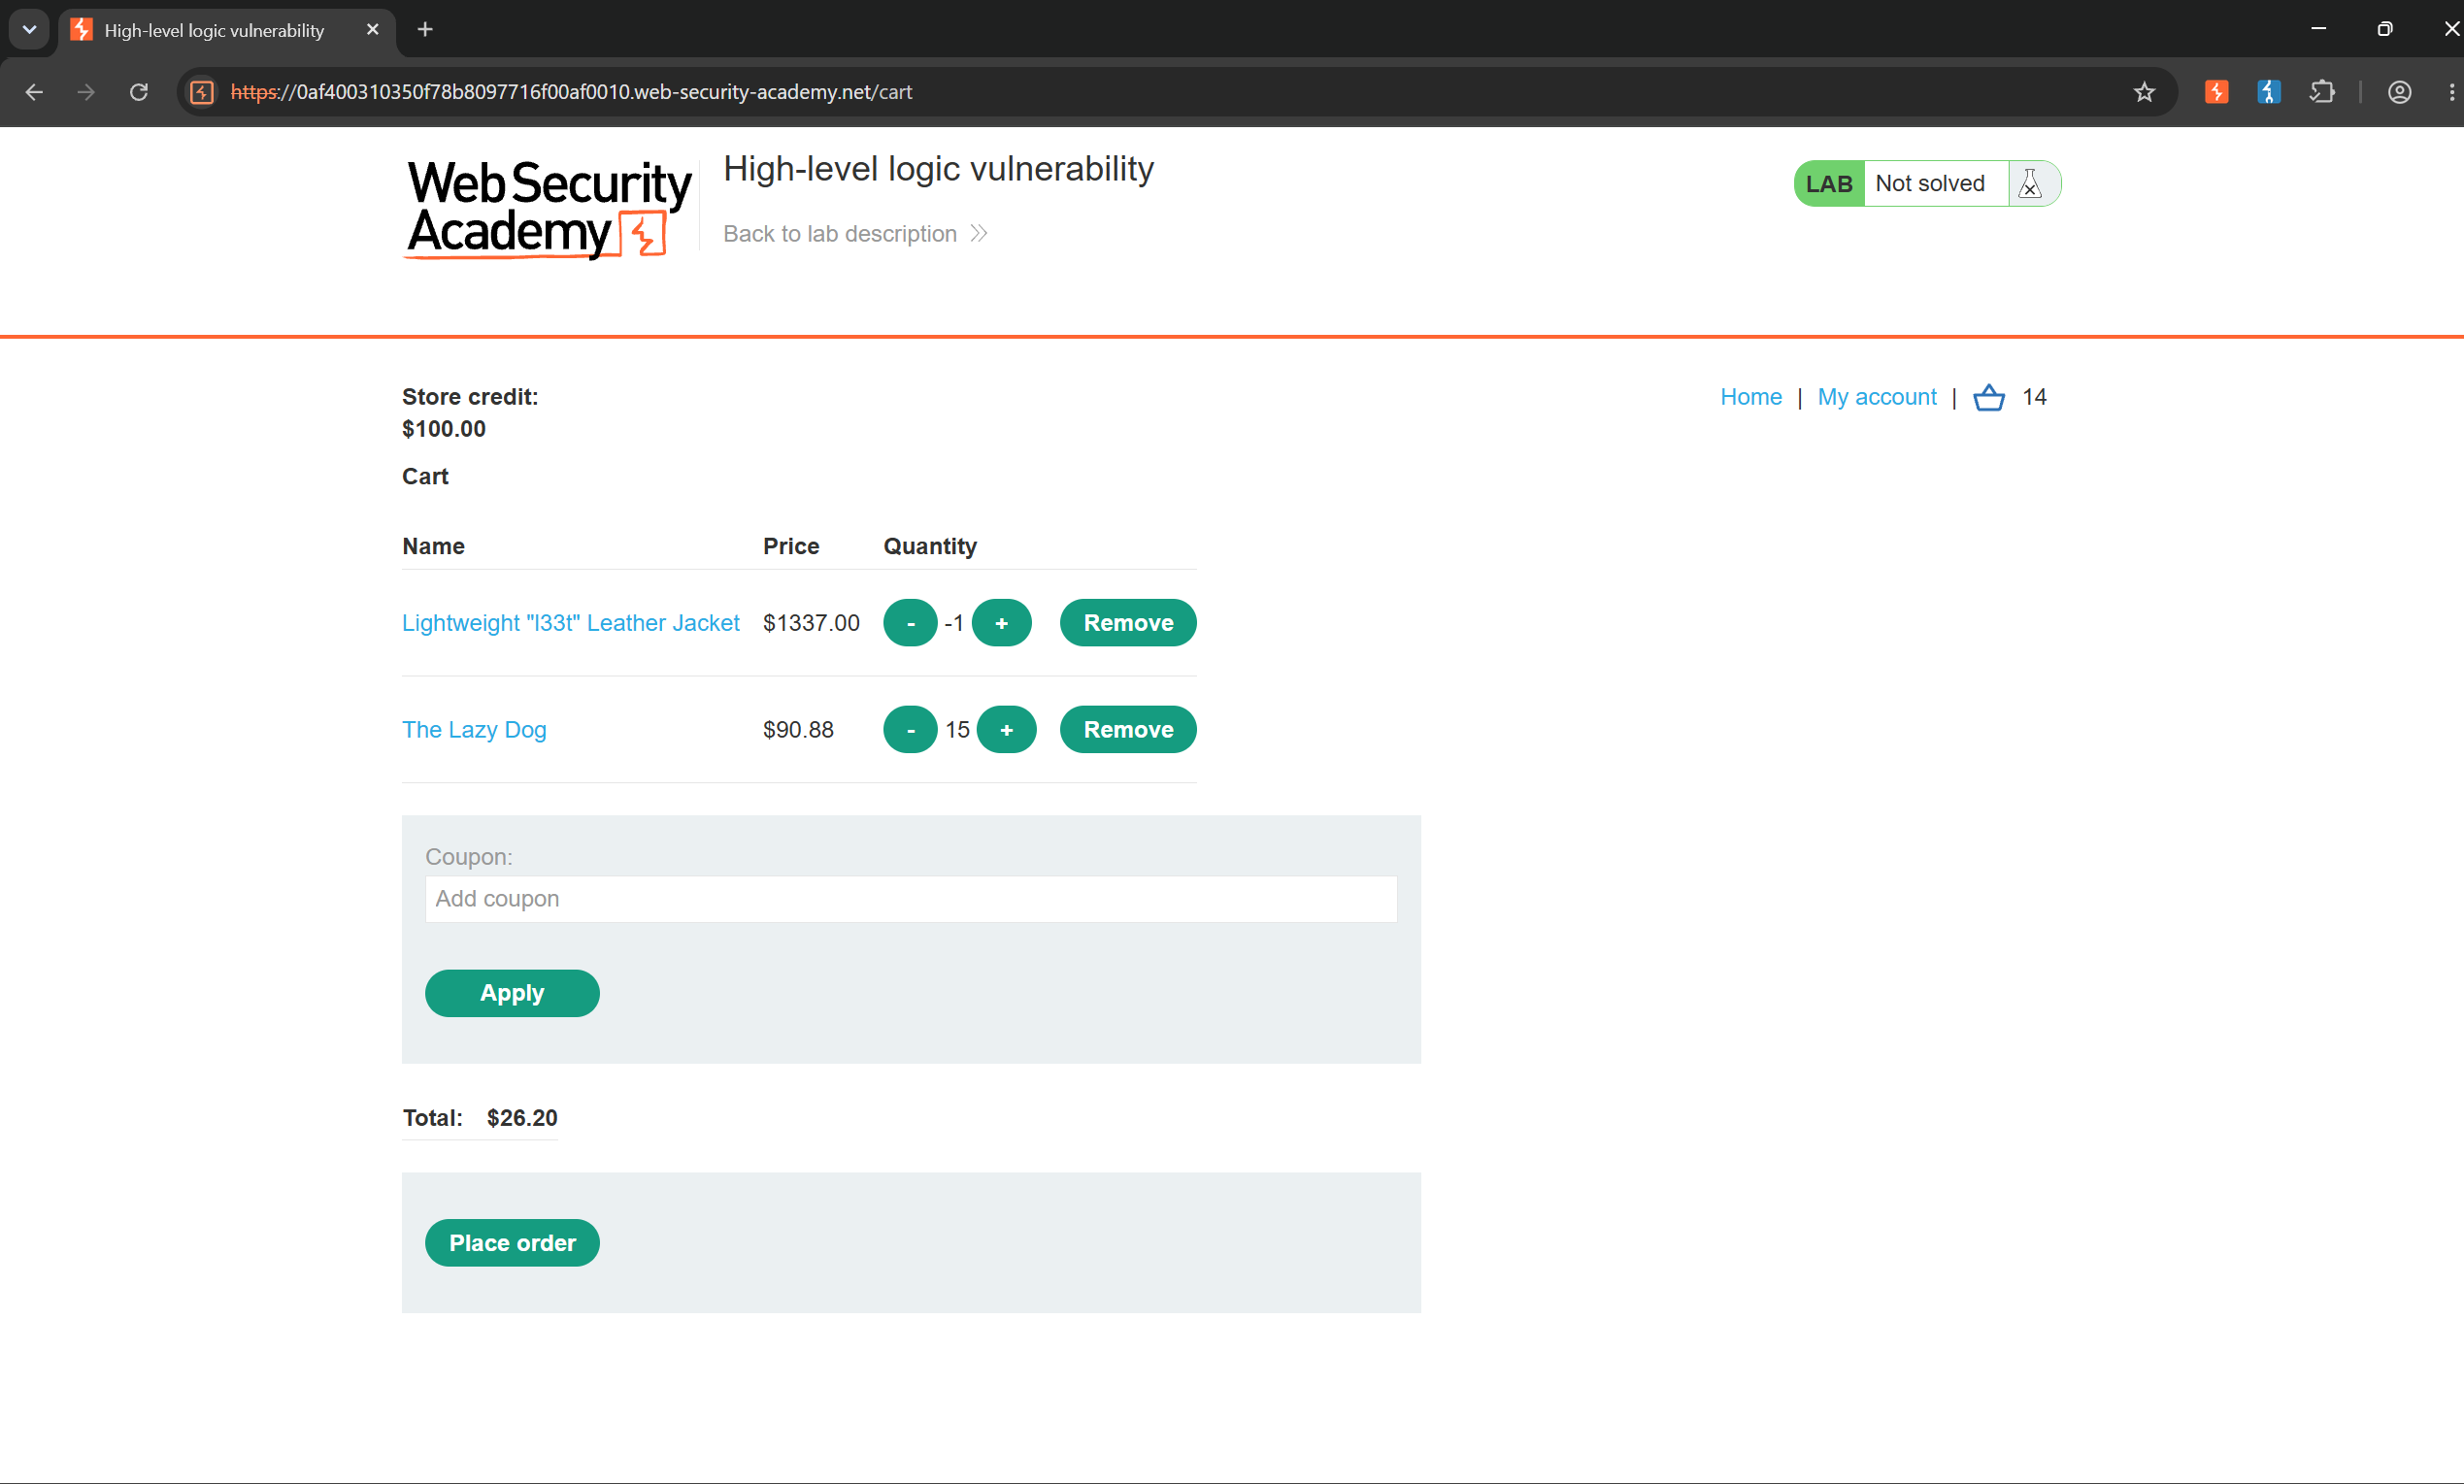
Task: Click the Not solved status text
Action: pos(1930,184)
